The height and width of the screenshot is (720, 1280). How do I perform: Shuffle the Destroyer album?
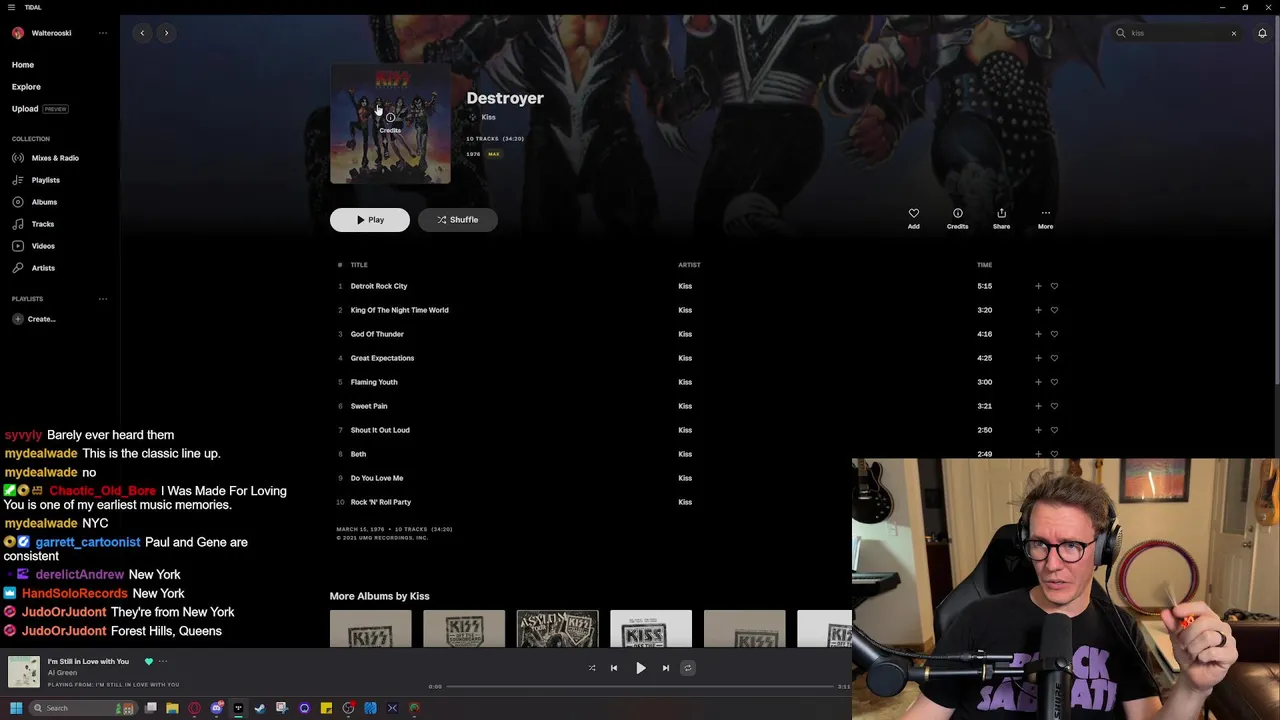[x=458, y=220]
